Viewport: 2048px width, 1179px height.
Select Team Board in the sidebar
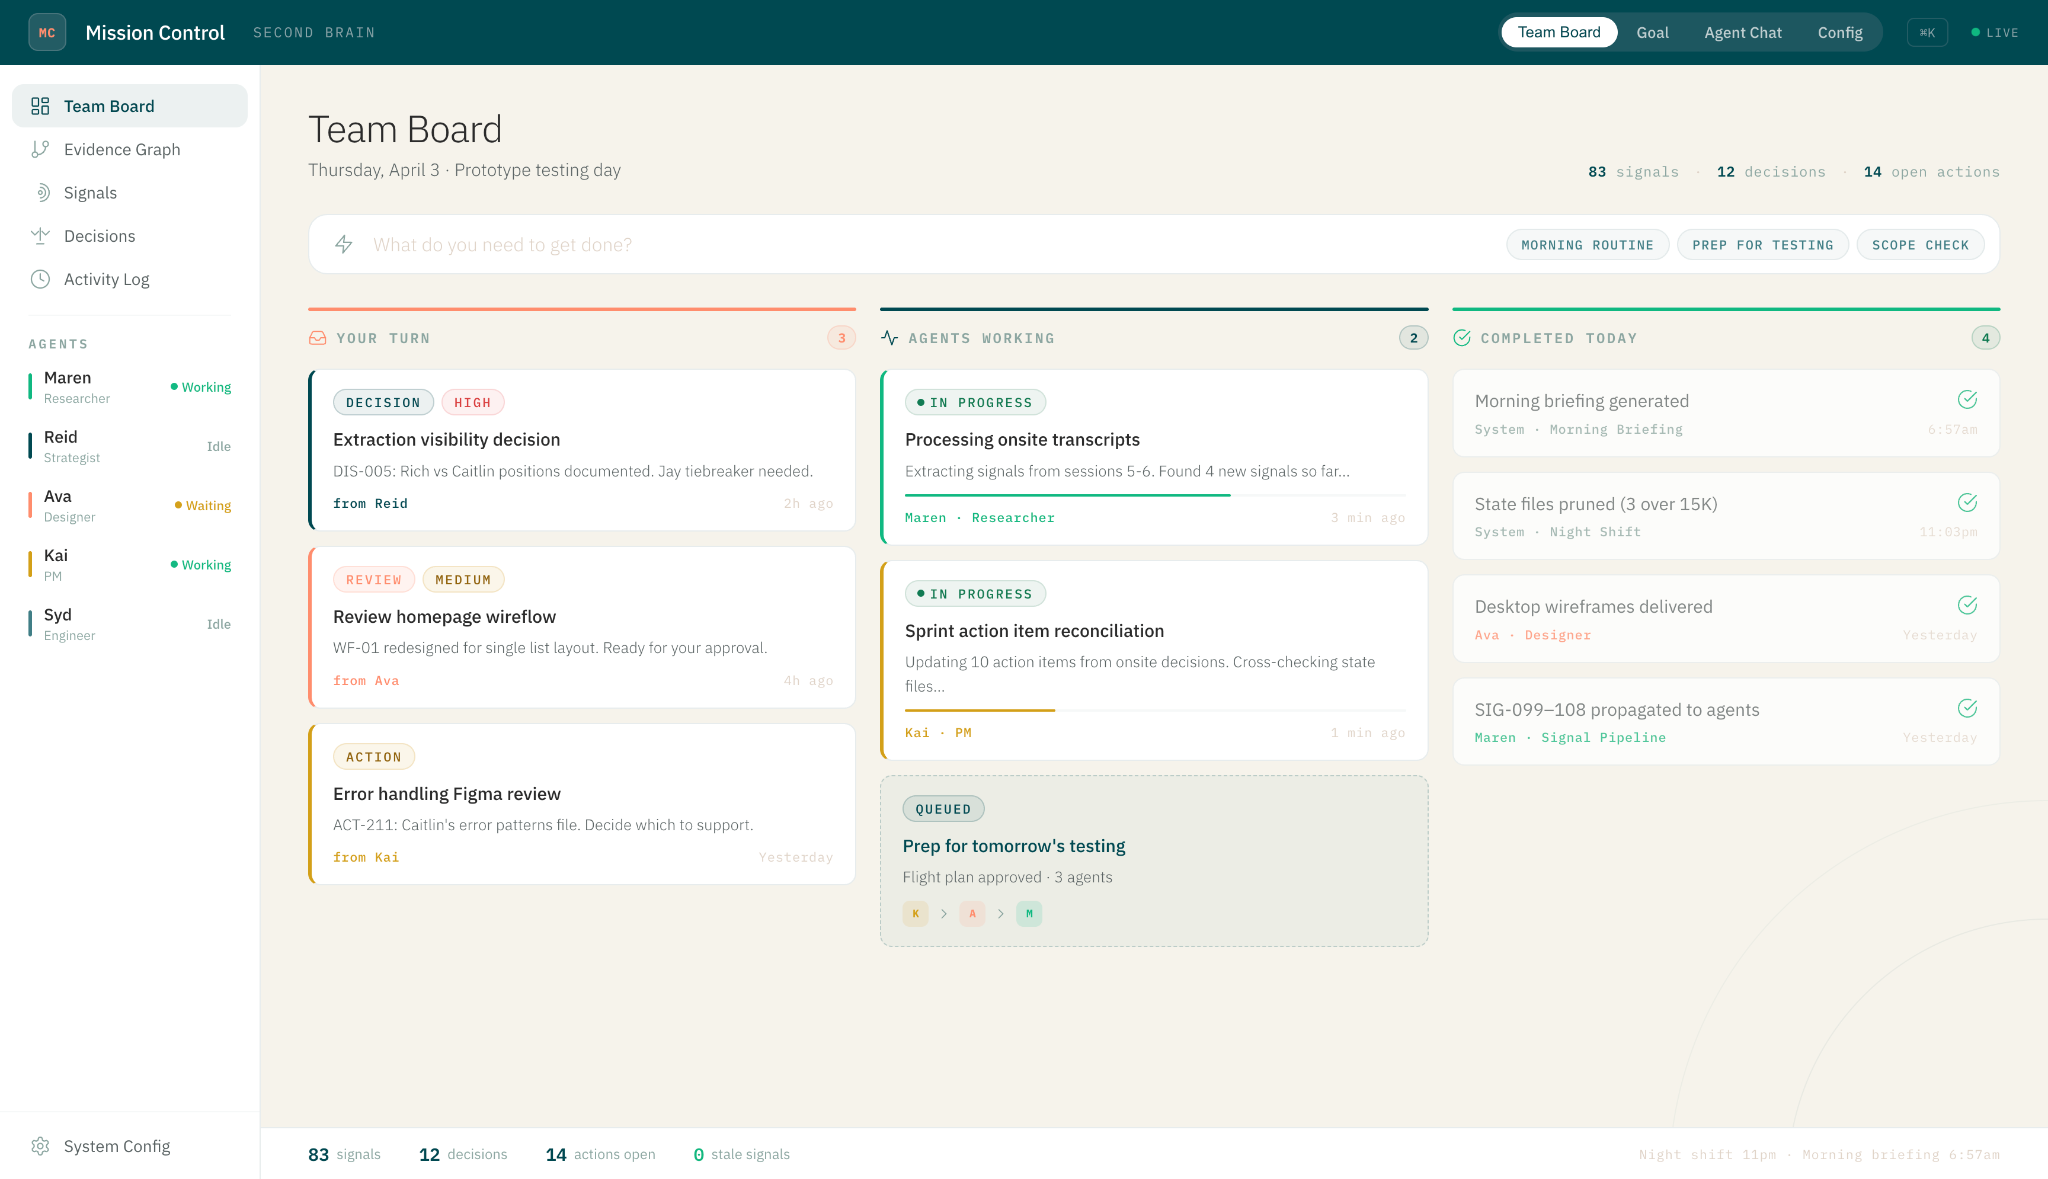[x=130, y=106]
